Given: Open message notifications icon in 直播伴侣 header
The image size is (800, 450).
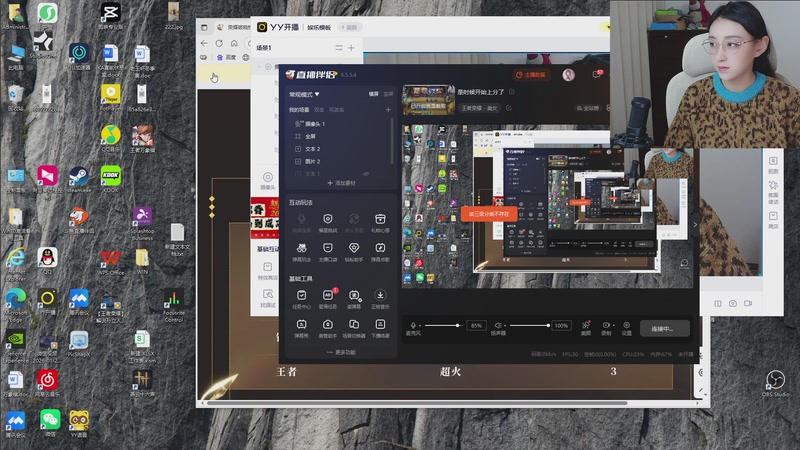Looking at the screenshot, I should click(x=597, y=74).
